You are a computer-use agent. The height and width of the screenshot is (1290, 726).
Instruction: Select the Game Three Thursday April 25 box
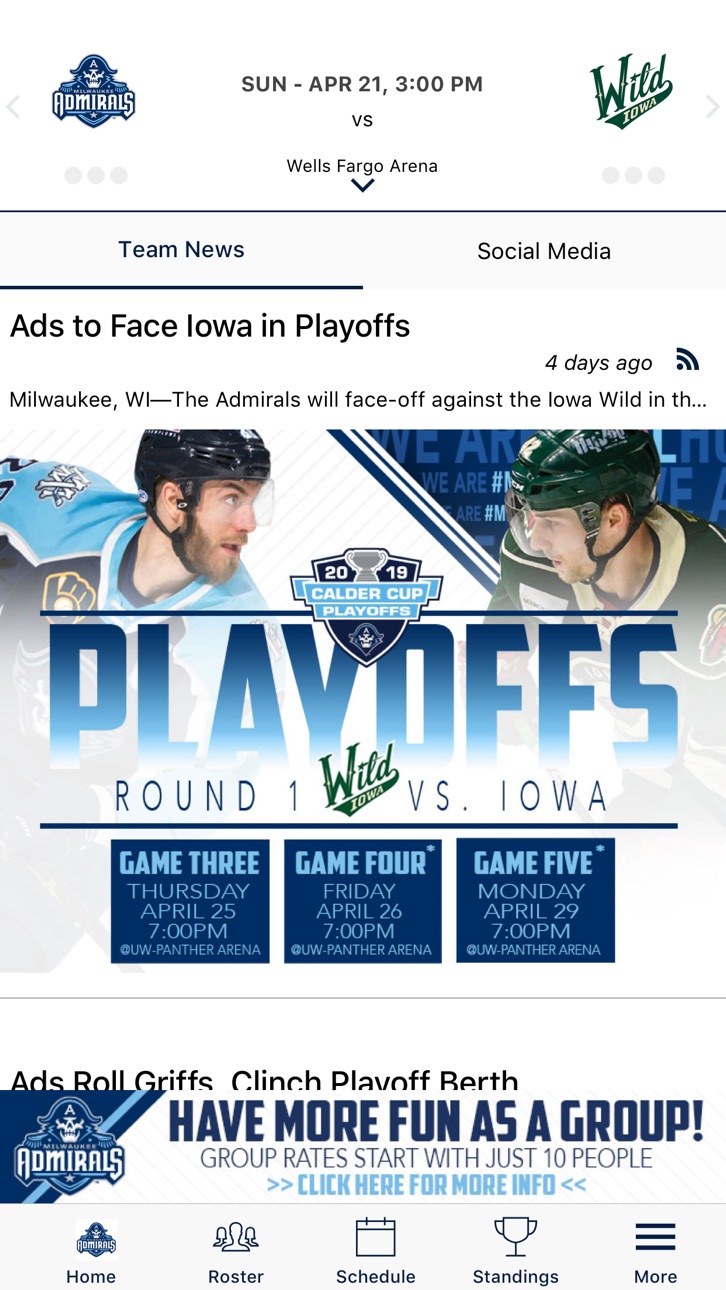190,901
